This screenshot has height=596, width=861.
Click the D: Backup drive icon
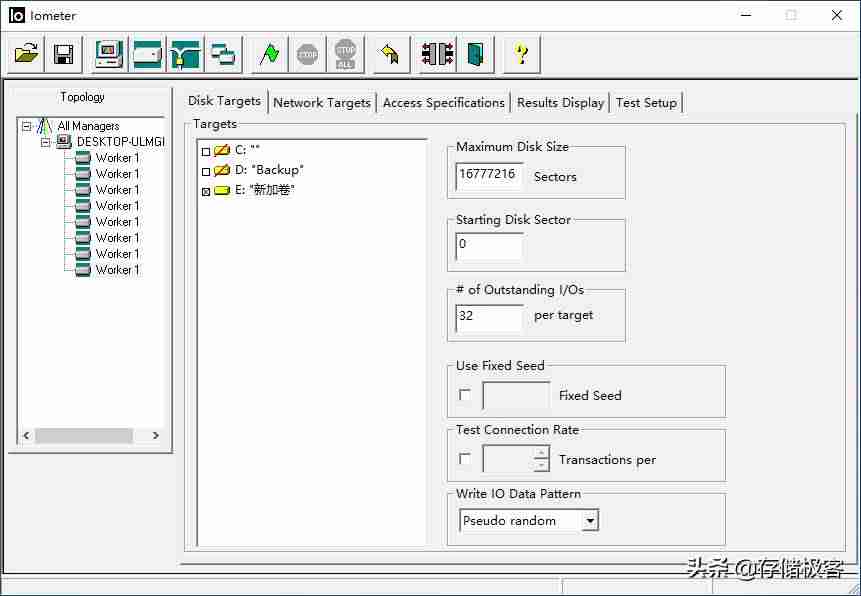tap(222, 170)
